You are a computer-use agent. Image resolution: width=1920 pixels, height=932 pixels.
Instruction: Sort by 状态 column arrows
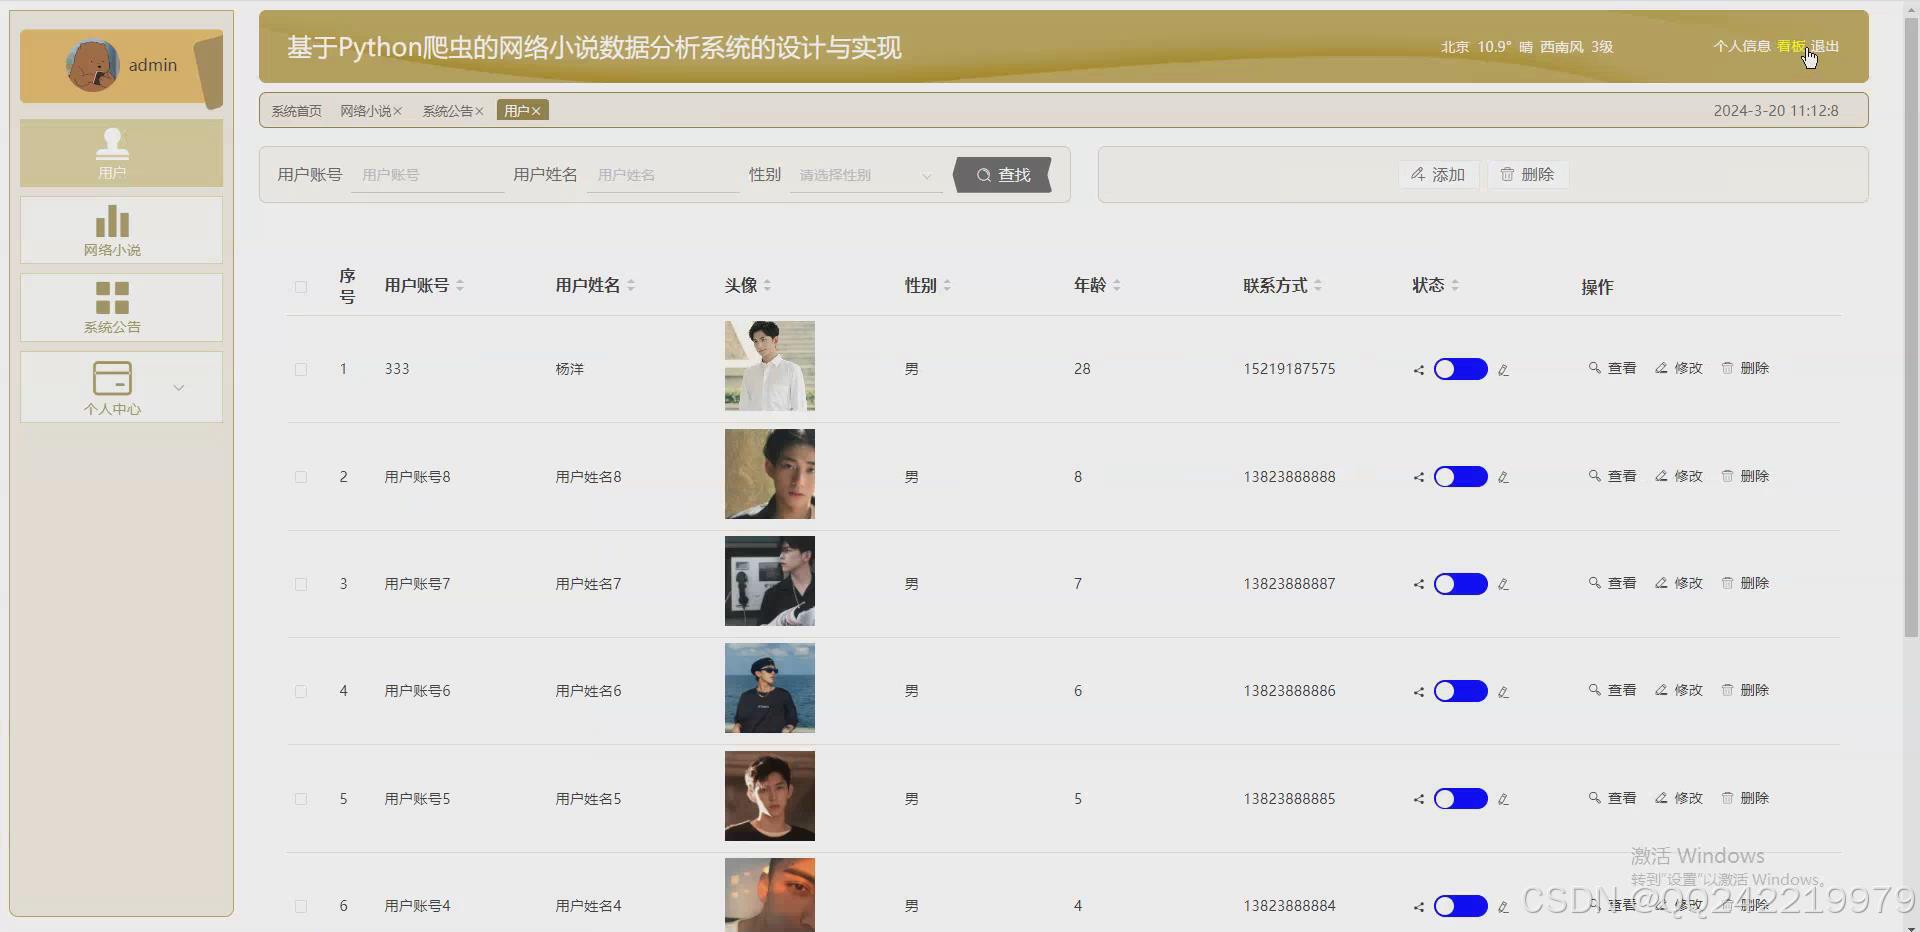[1455, 286]
